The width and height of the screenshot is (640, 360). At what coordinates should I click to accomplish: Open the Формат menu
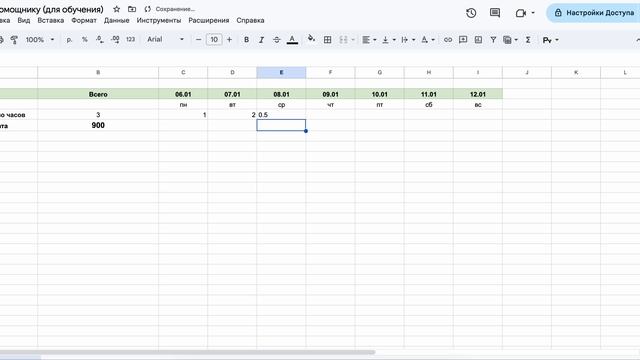[x=84, y=20]
